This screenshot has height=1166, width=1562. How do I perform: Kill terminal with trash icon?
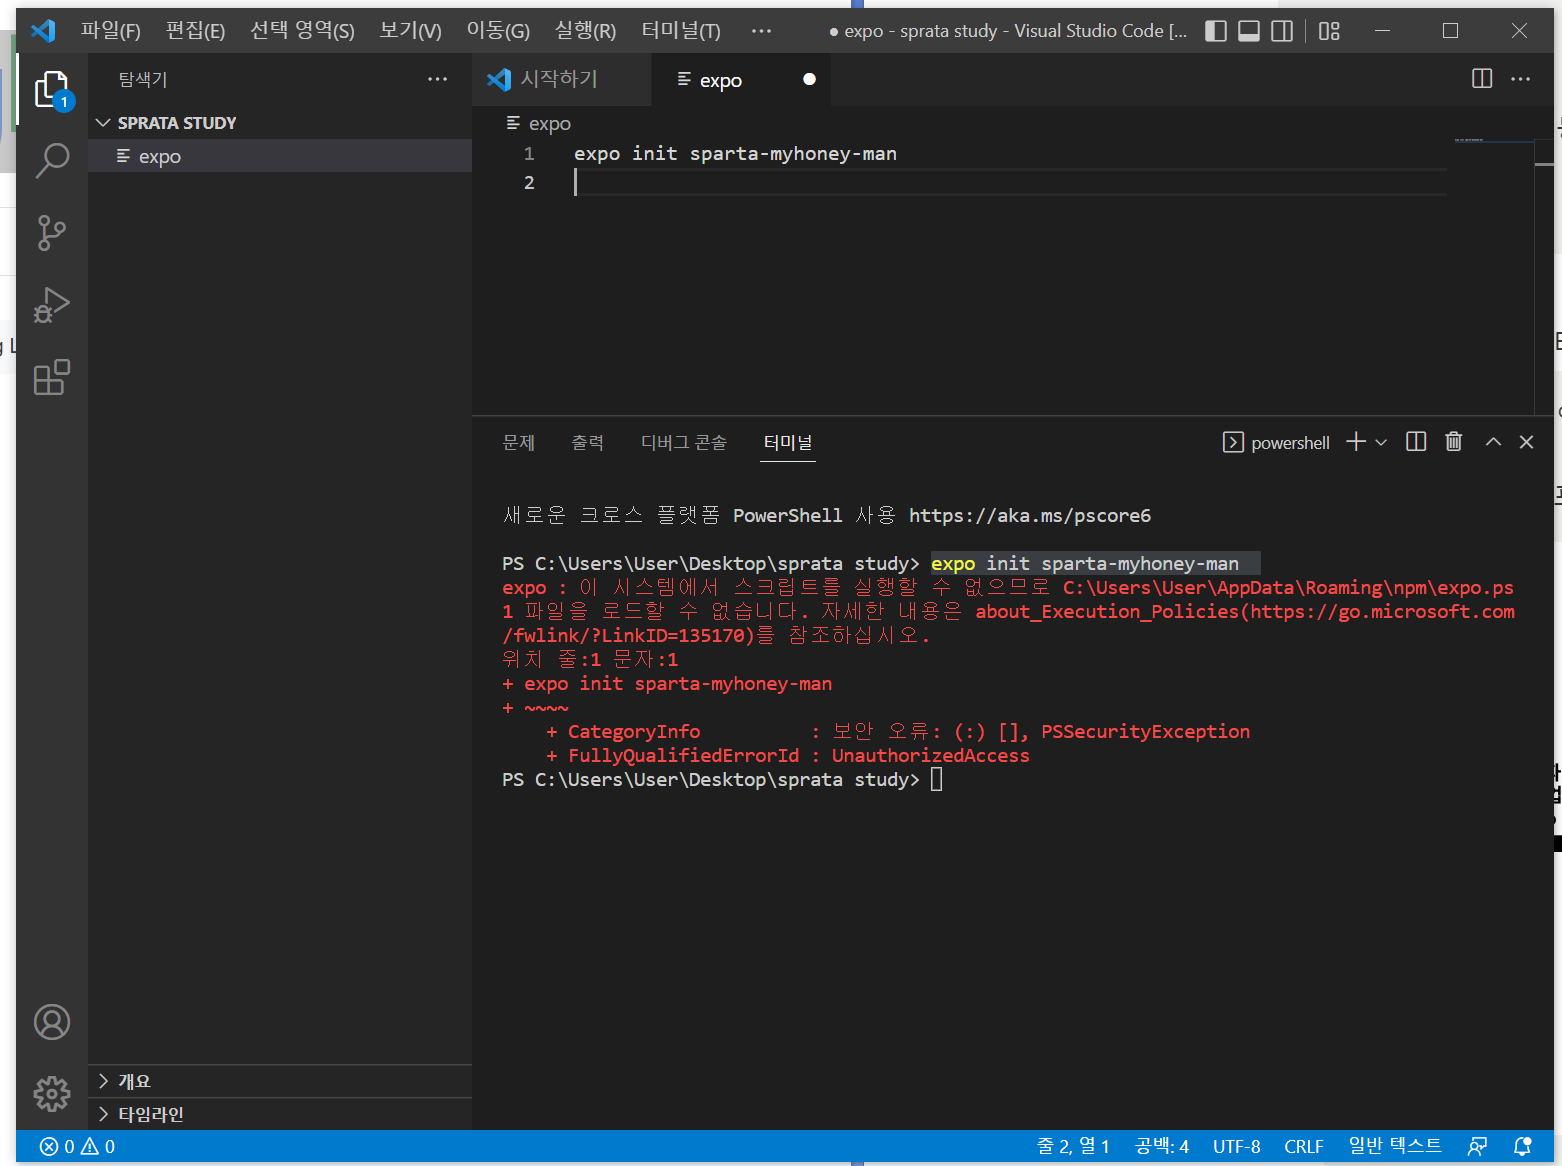1454,442
